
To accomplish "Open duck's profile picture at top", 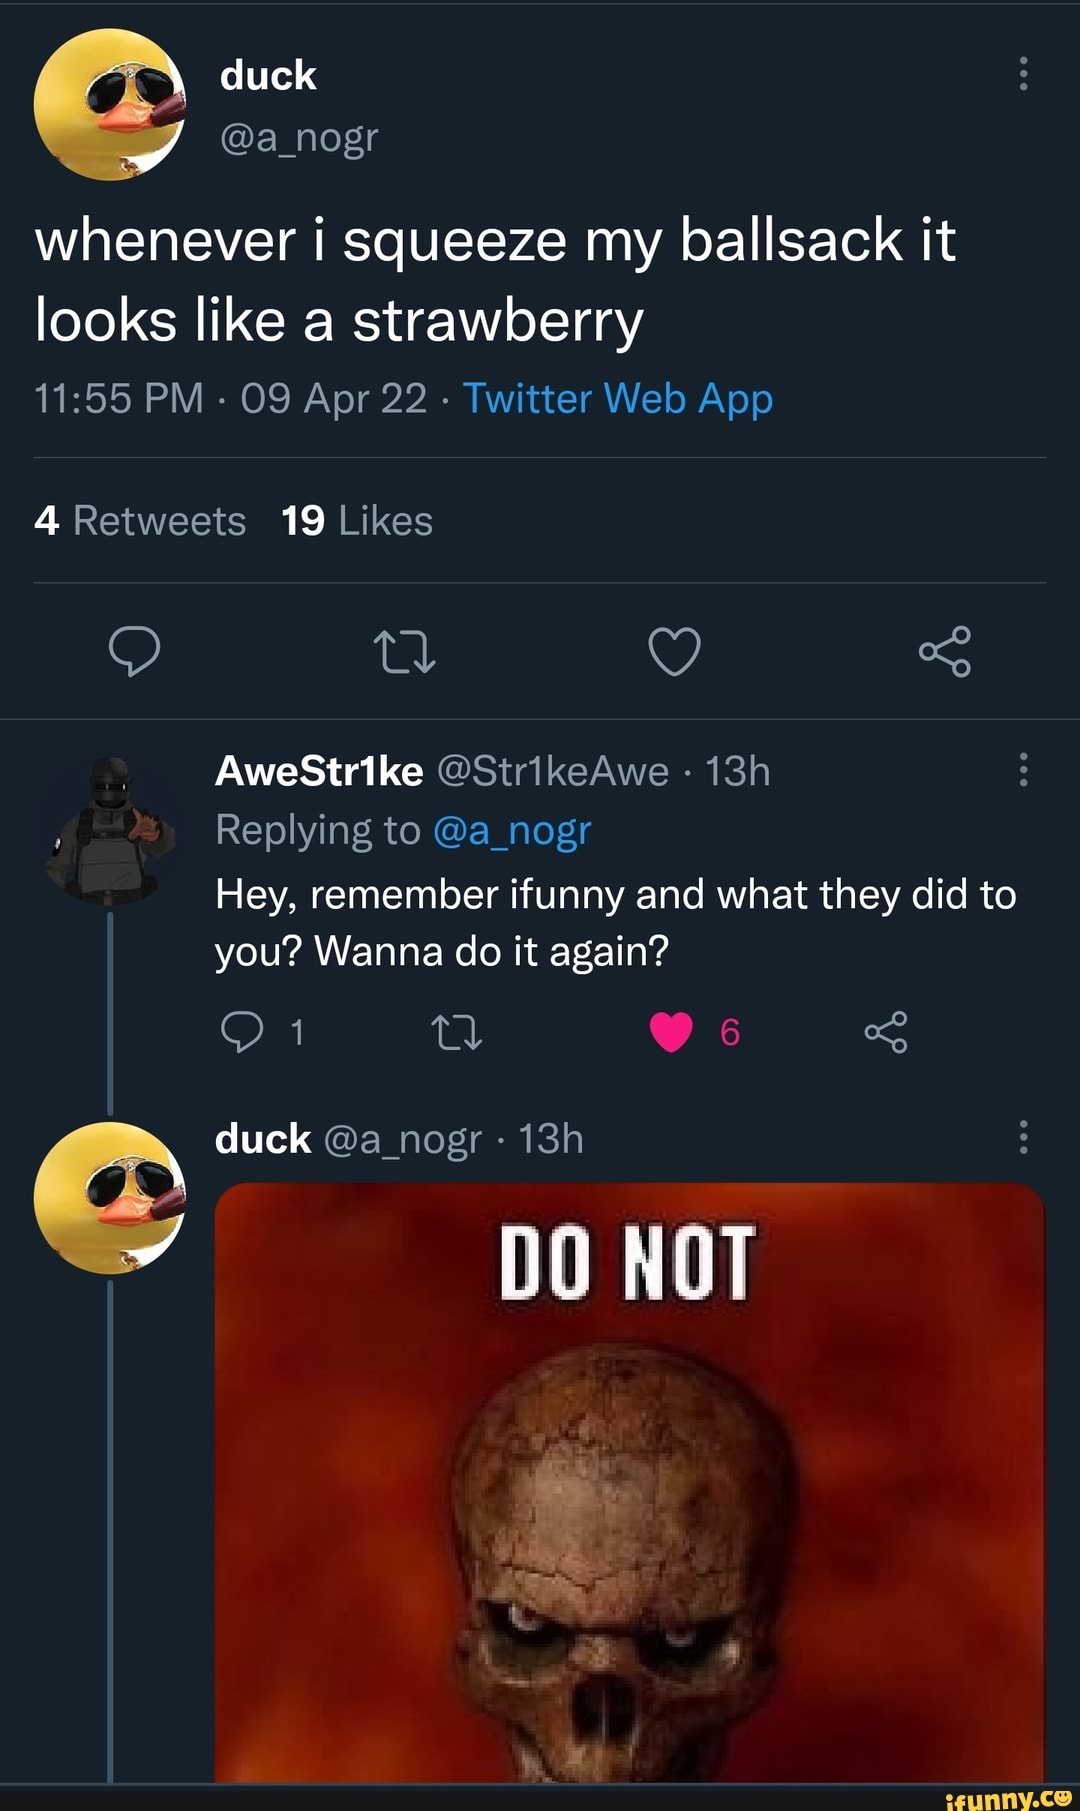I will click(110, 105).
